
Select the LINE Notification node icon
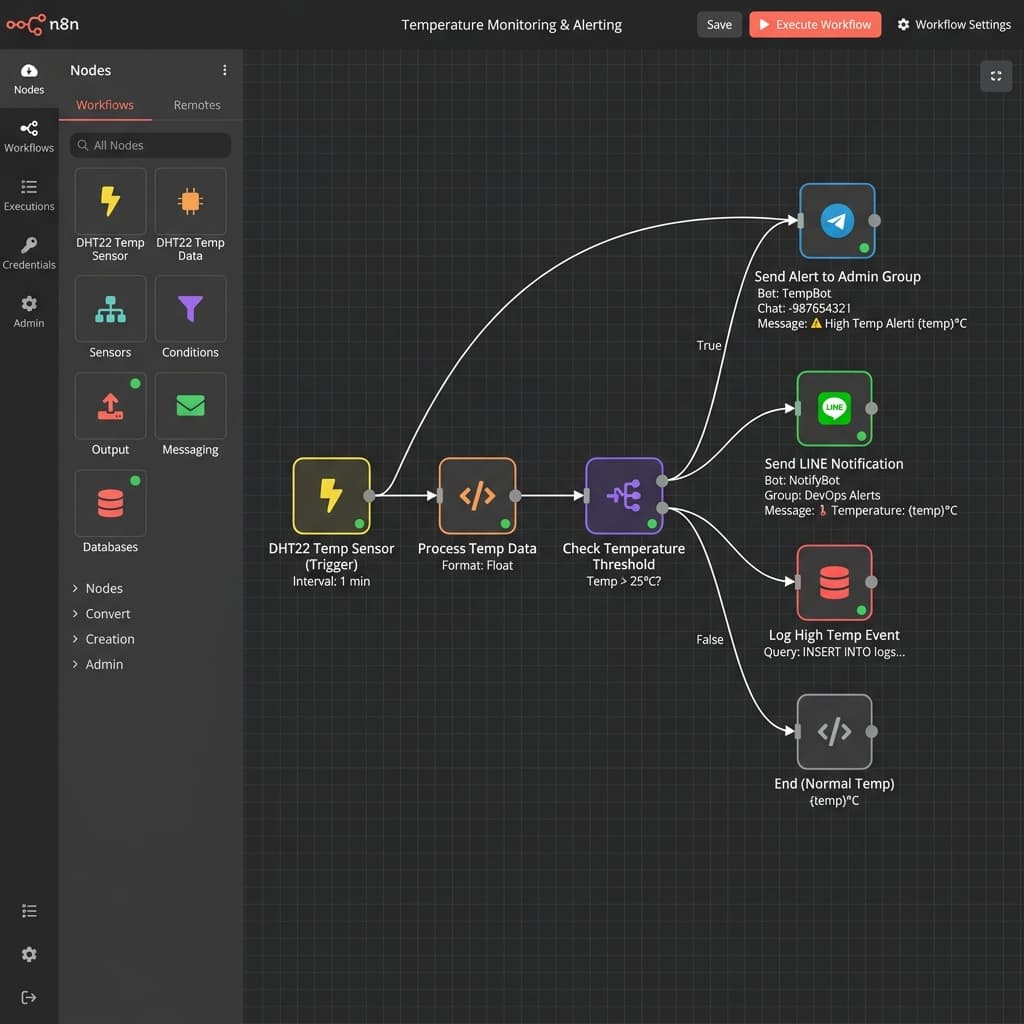point(834,408)
